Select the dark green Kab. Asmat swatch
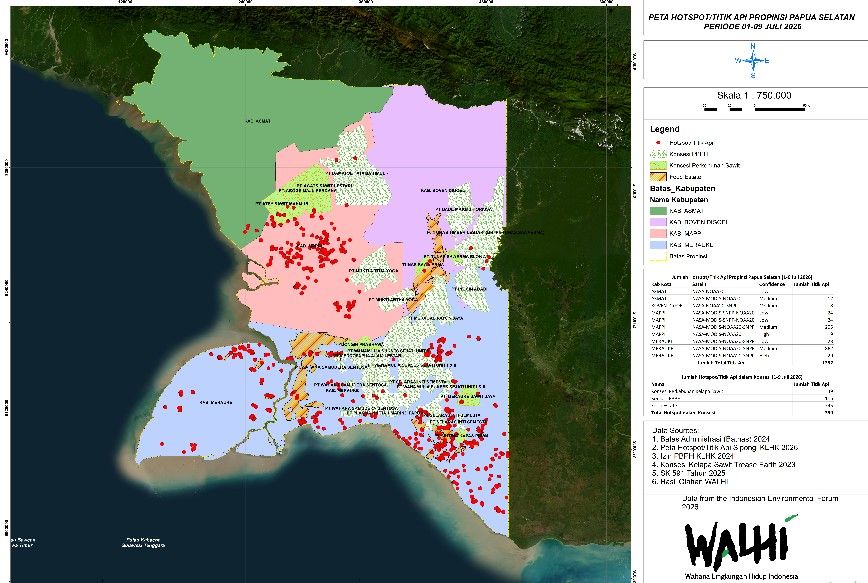The image size is (868, 583). point(658,210)
